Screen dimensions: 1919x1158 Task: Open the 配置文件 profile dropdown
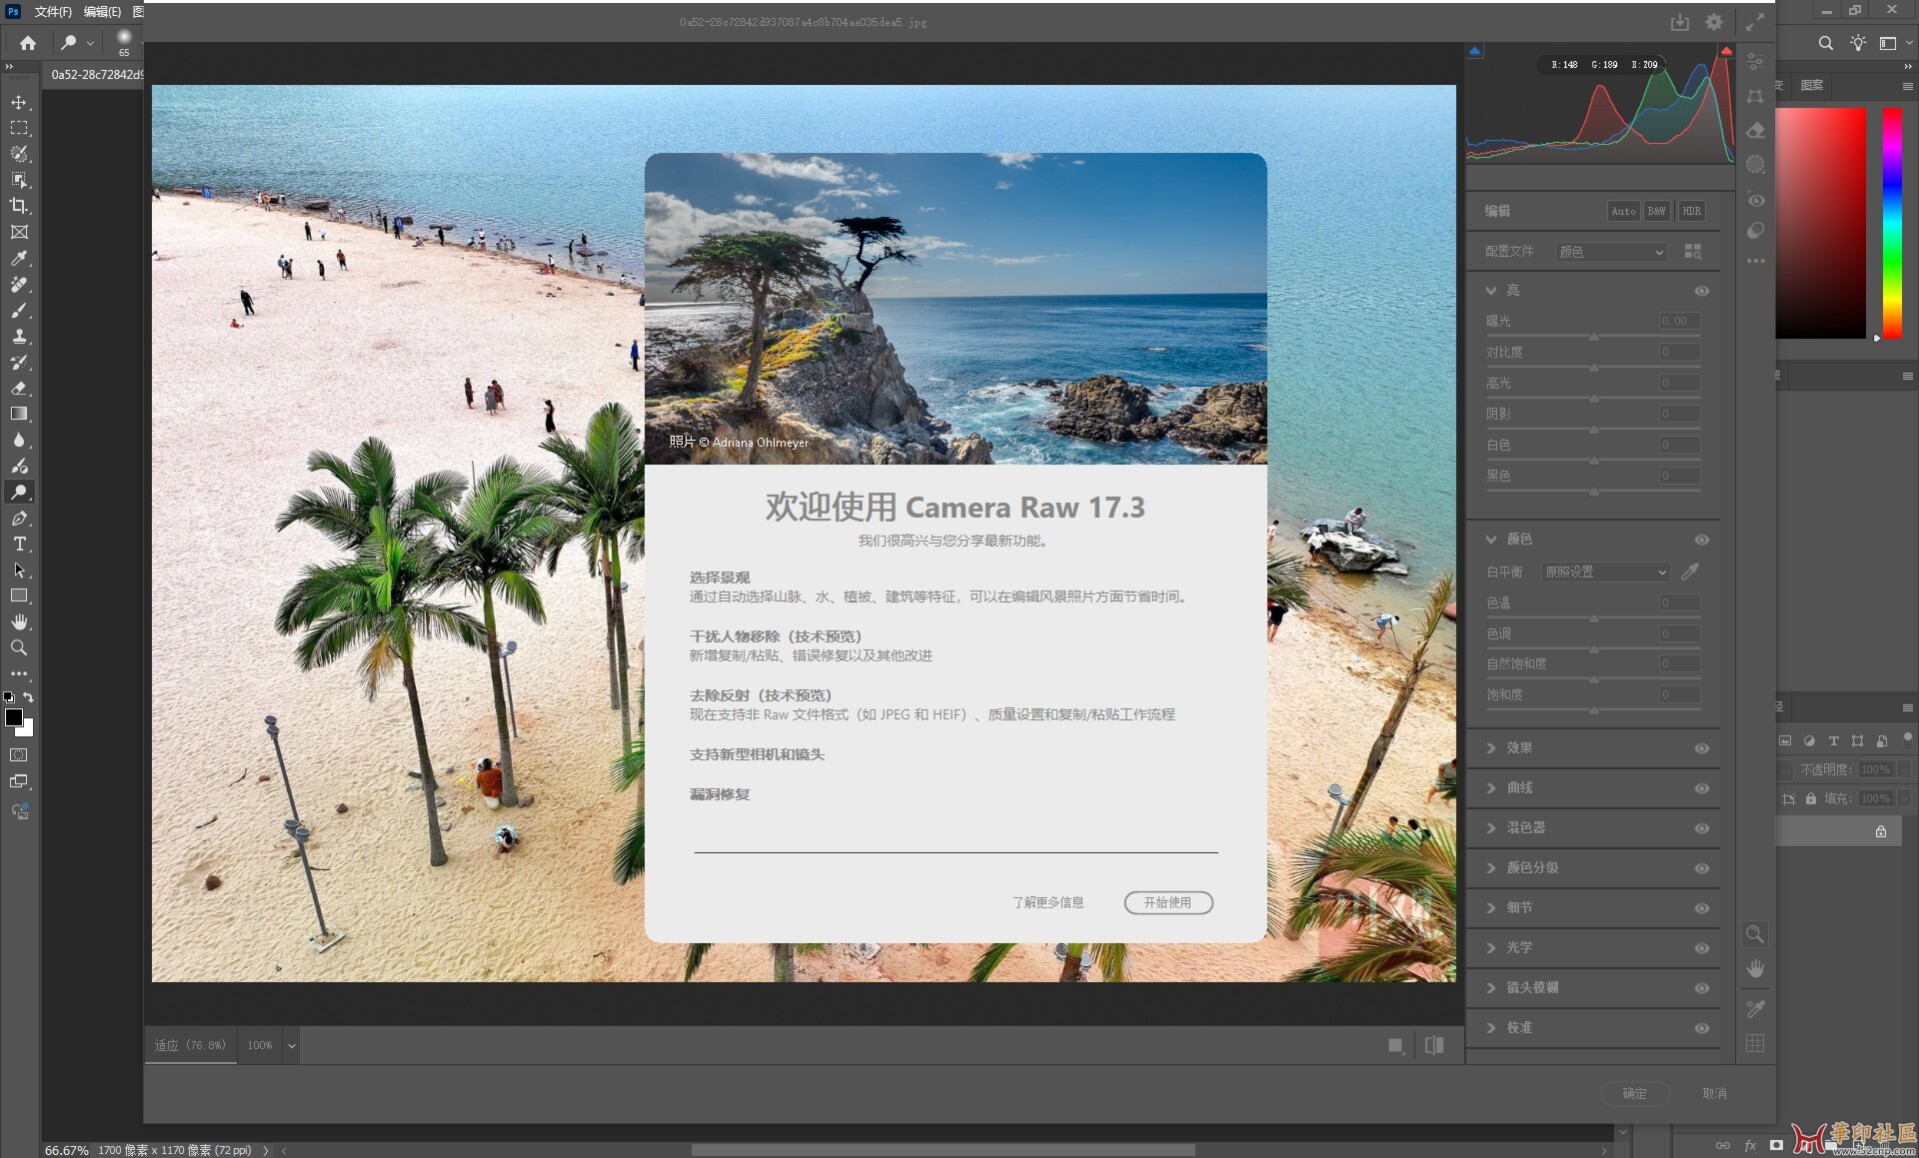pyautogui.click(x=1611, y=252)
